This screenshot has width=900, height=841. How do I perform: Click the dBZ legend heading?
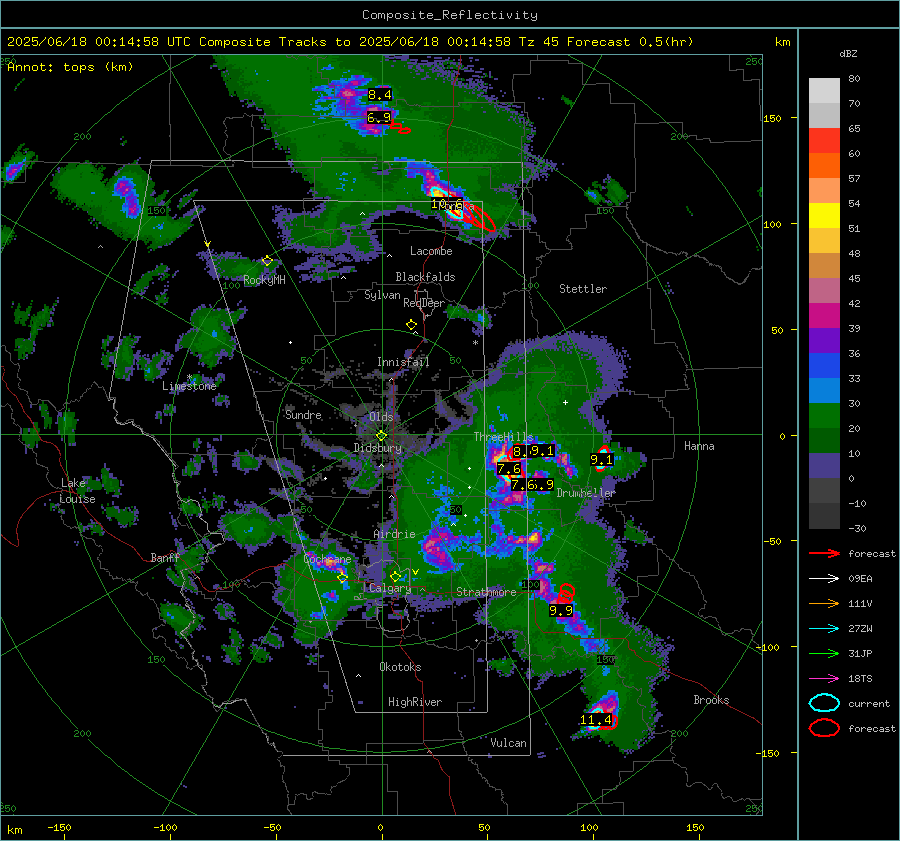coord(848,53)
